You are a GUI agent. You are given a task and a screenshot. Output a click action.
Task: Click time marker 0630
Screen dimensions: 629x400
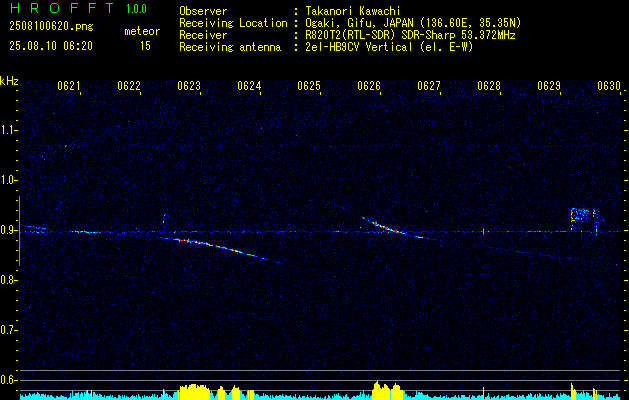(609, 85)
